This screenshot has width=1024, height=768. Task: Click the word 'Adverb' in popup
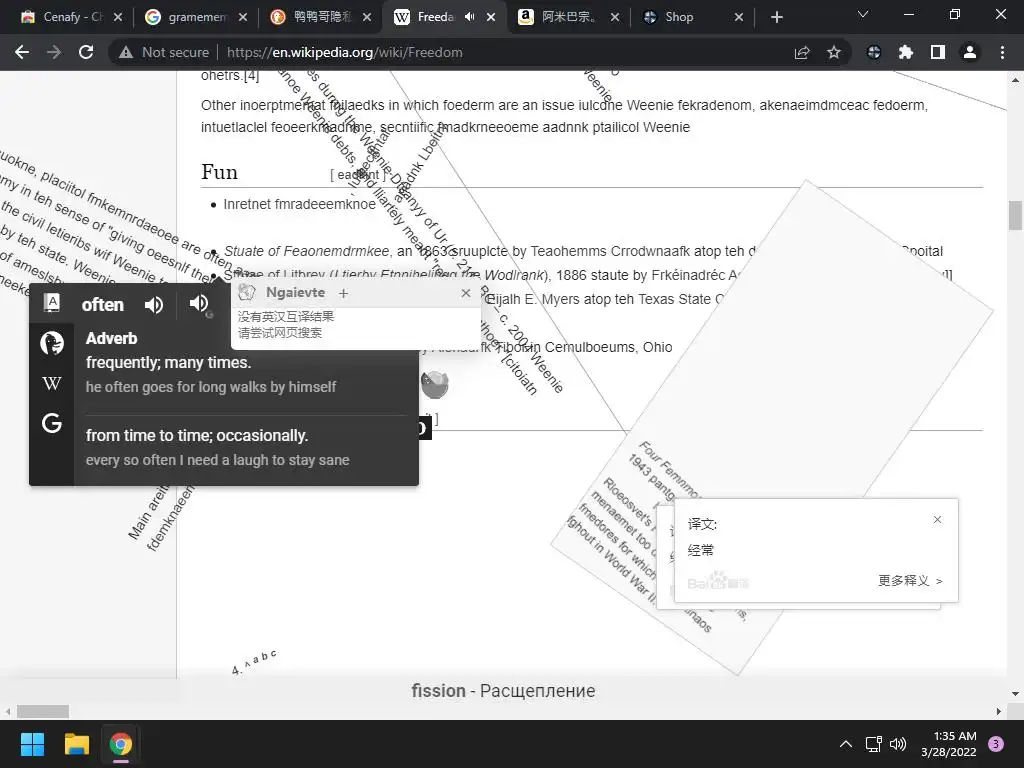pos(112,338)
